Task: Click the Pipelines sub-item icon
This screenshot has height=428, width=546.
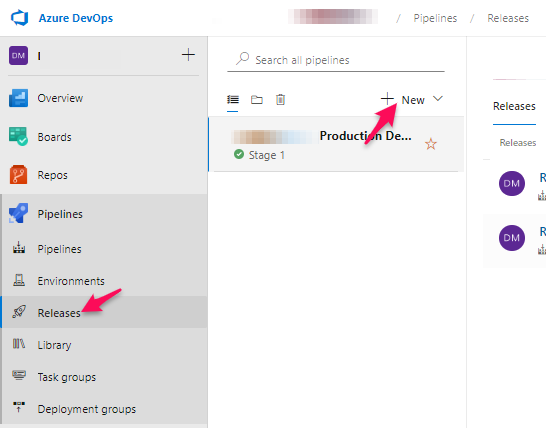Action: (19, 248)
